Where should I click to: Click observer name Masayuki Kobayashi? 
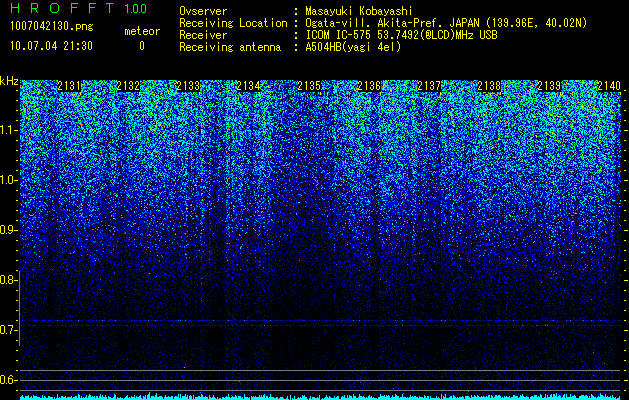pyautogui.click(x=359, y=12)
